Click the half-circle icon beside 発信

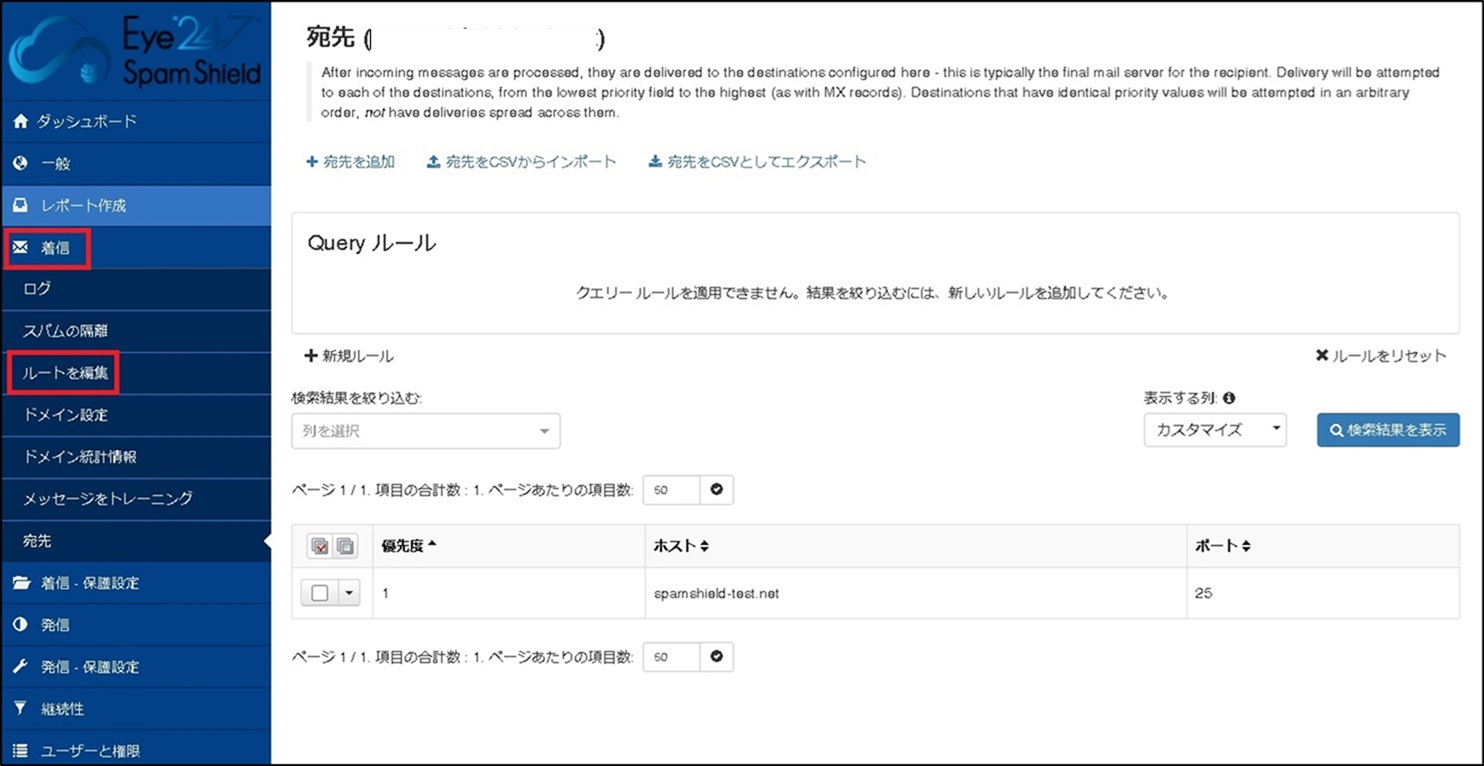pyautogui.click(x=20, y=625)
